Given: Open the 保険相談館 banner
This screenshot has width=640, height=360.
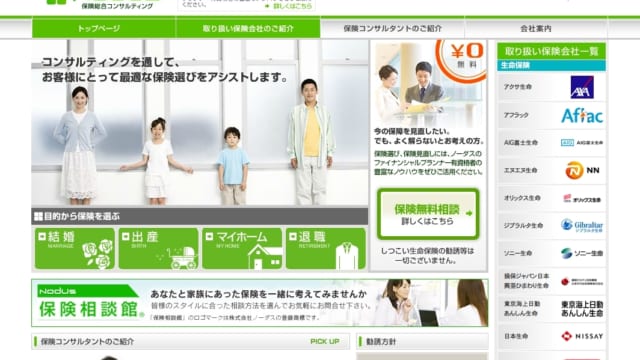Looking at the screenshot, I should pos(260,303).
